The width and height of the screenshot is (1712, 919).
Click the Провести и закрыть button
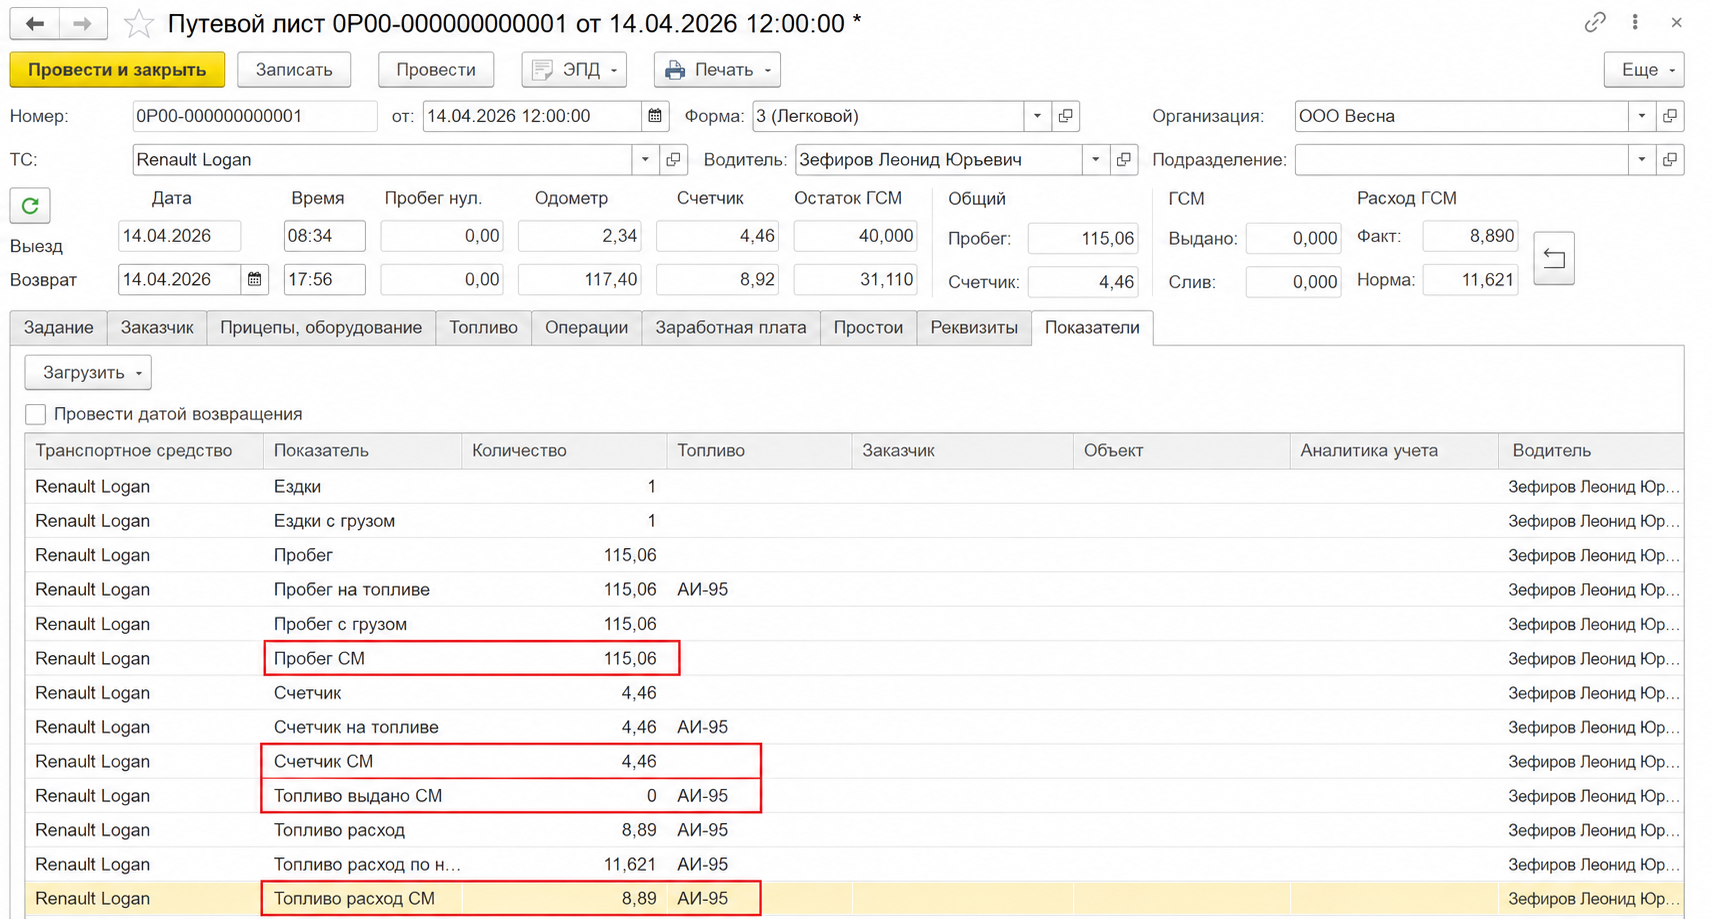pos(117,70)
